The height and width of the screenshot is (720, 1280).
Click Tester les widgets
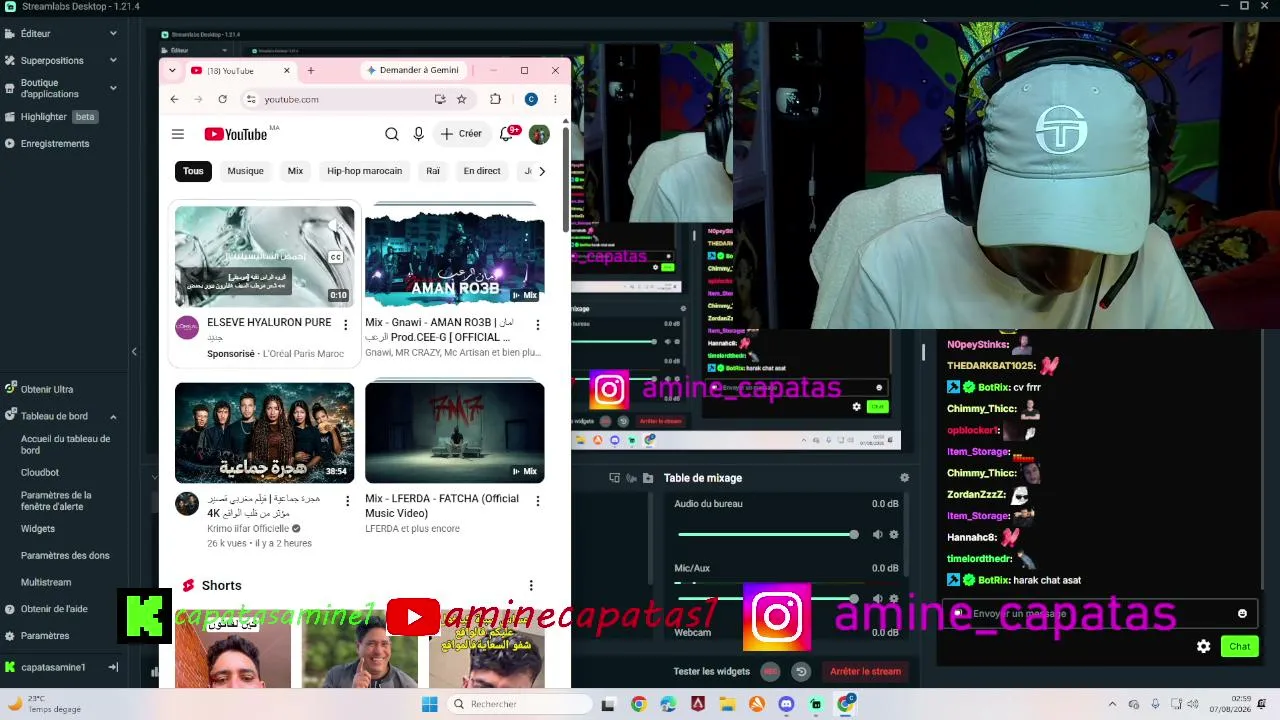[712, 672]
